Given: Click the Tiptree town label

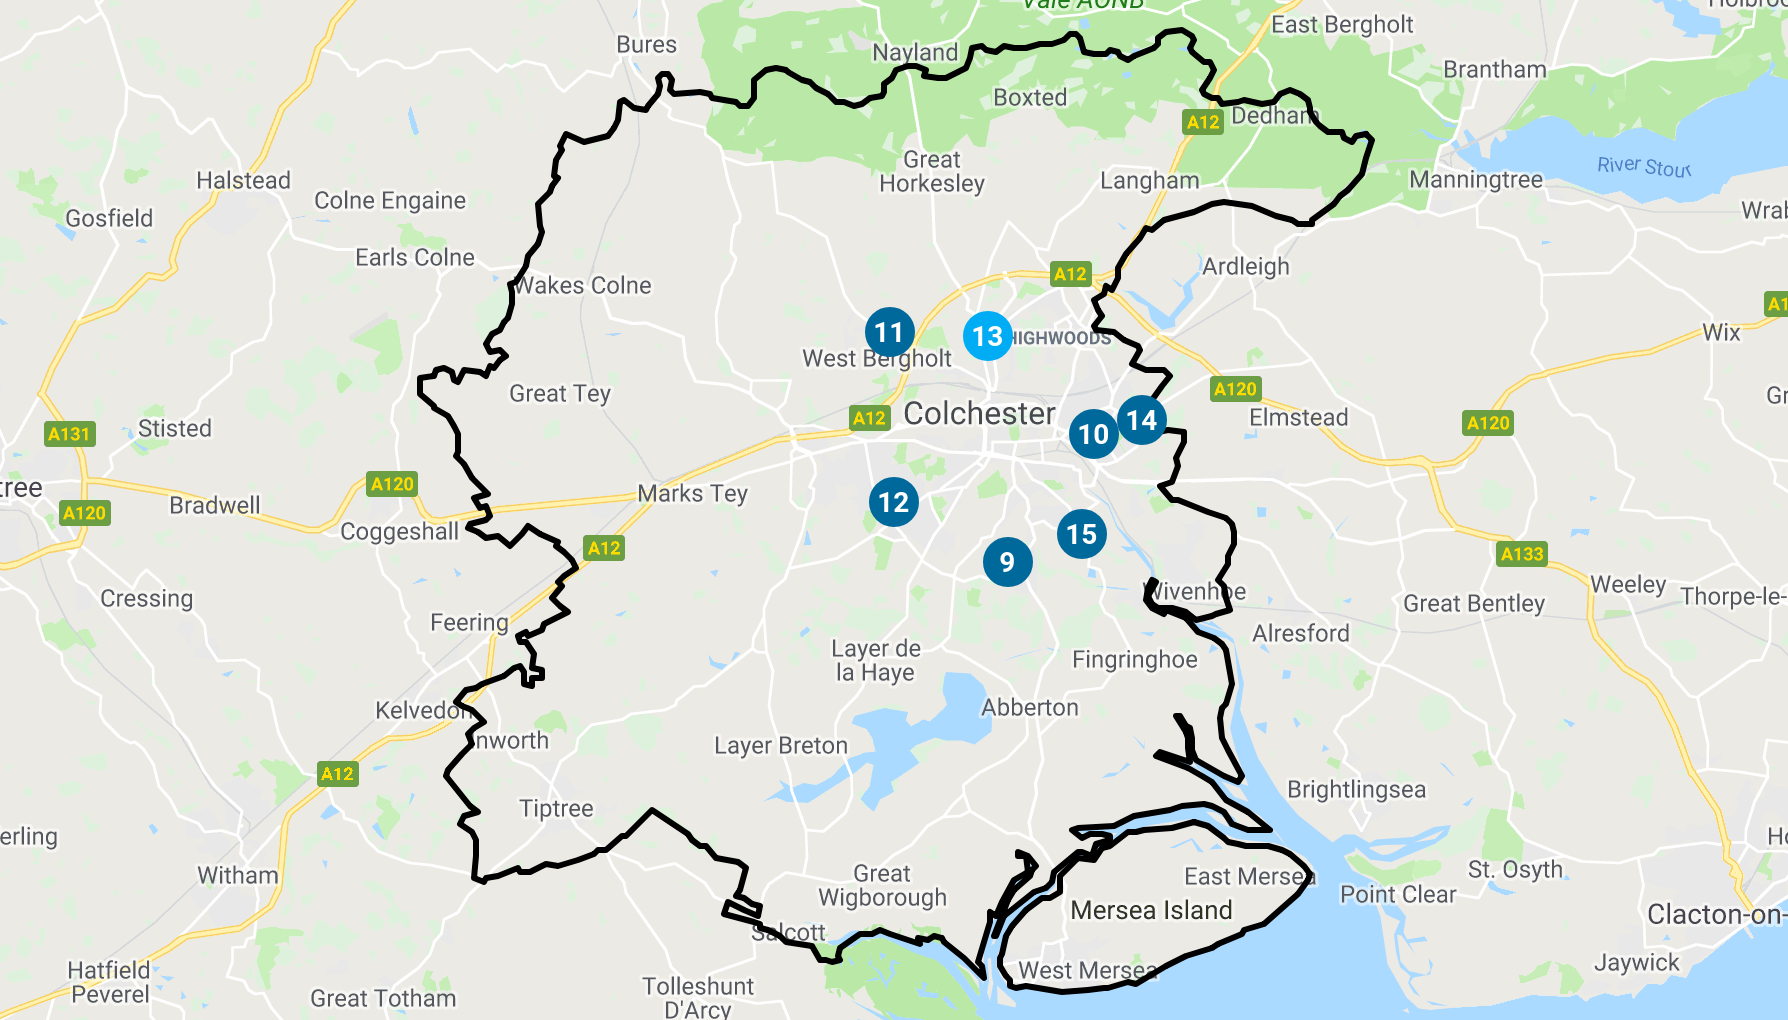Looking at the screenshot, I should [556, 809].
